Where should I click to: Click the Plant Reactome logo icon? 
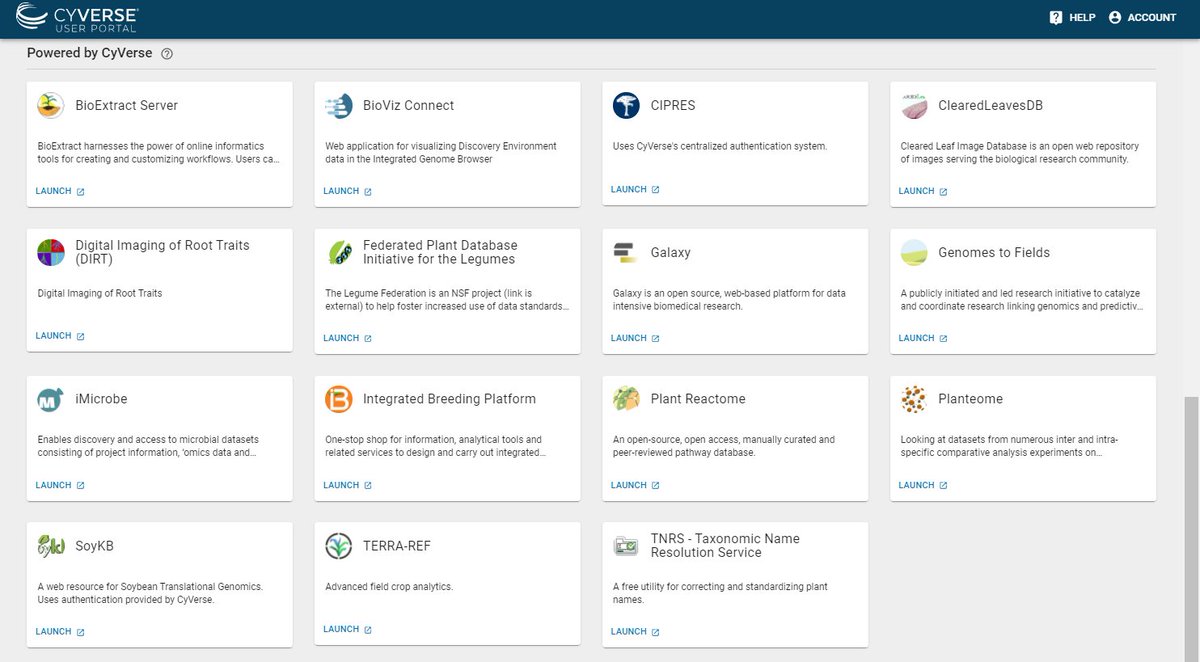click(x=627, y=399)
